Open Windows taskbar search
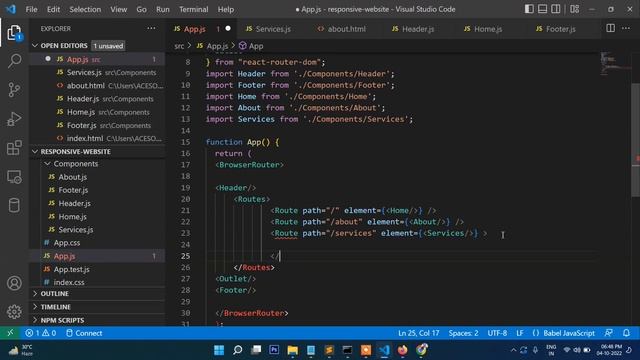 point(238,350)
